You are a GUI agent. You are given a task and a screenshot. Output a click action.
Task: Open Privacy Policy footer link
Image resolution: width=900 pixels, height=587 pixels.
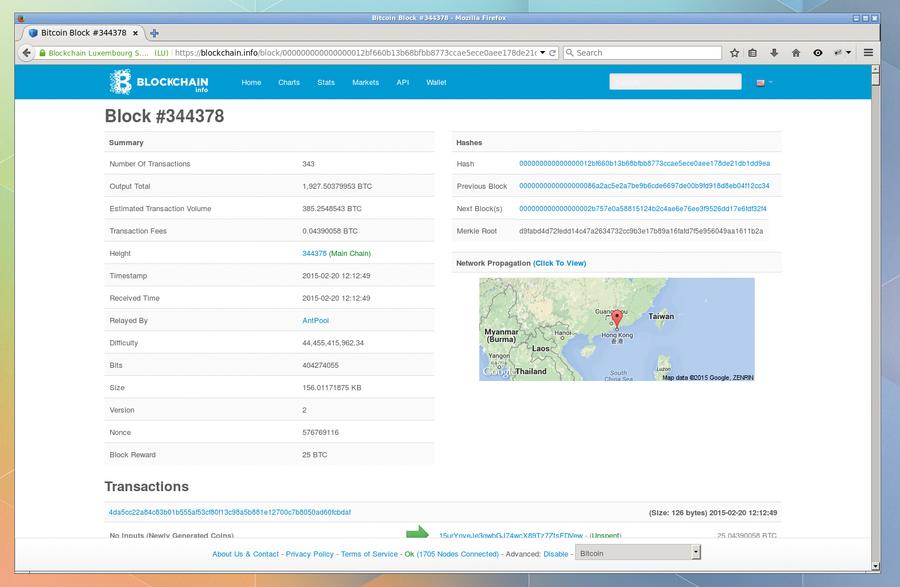(x=309, y=554)
